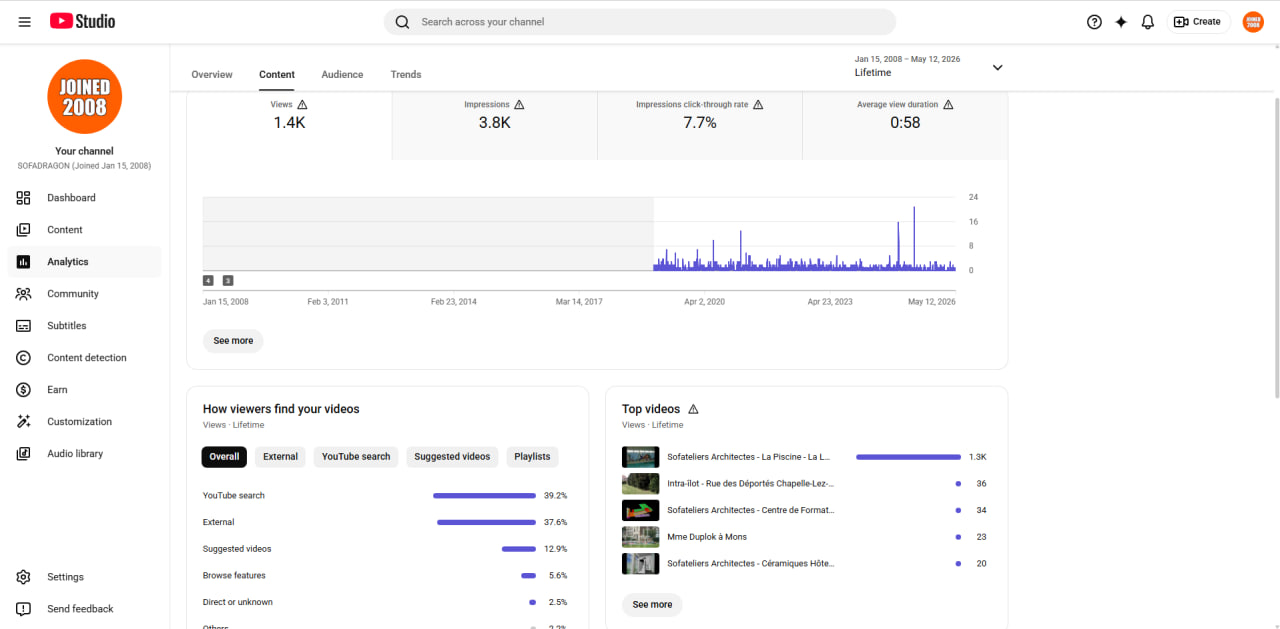1280x629 pixels.
Task: Open the account avatar menu
Action: tap(1253, 22)
